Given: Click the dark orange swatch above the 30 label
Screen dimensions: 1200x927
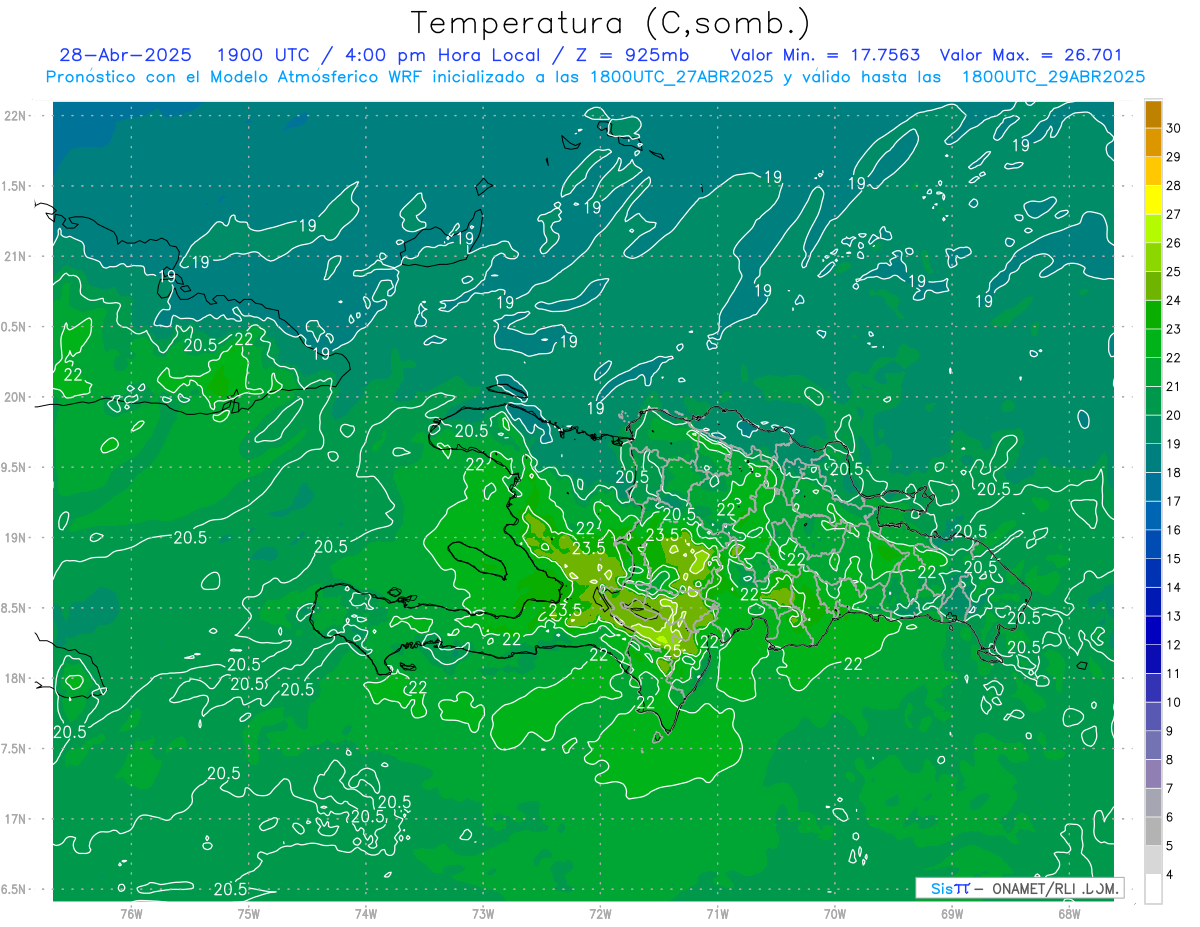Looking at the screenshot, I should click(1153, 113).
